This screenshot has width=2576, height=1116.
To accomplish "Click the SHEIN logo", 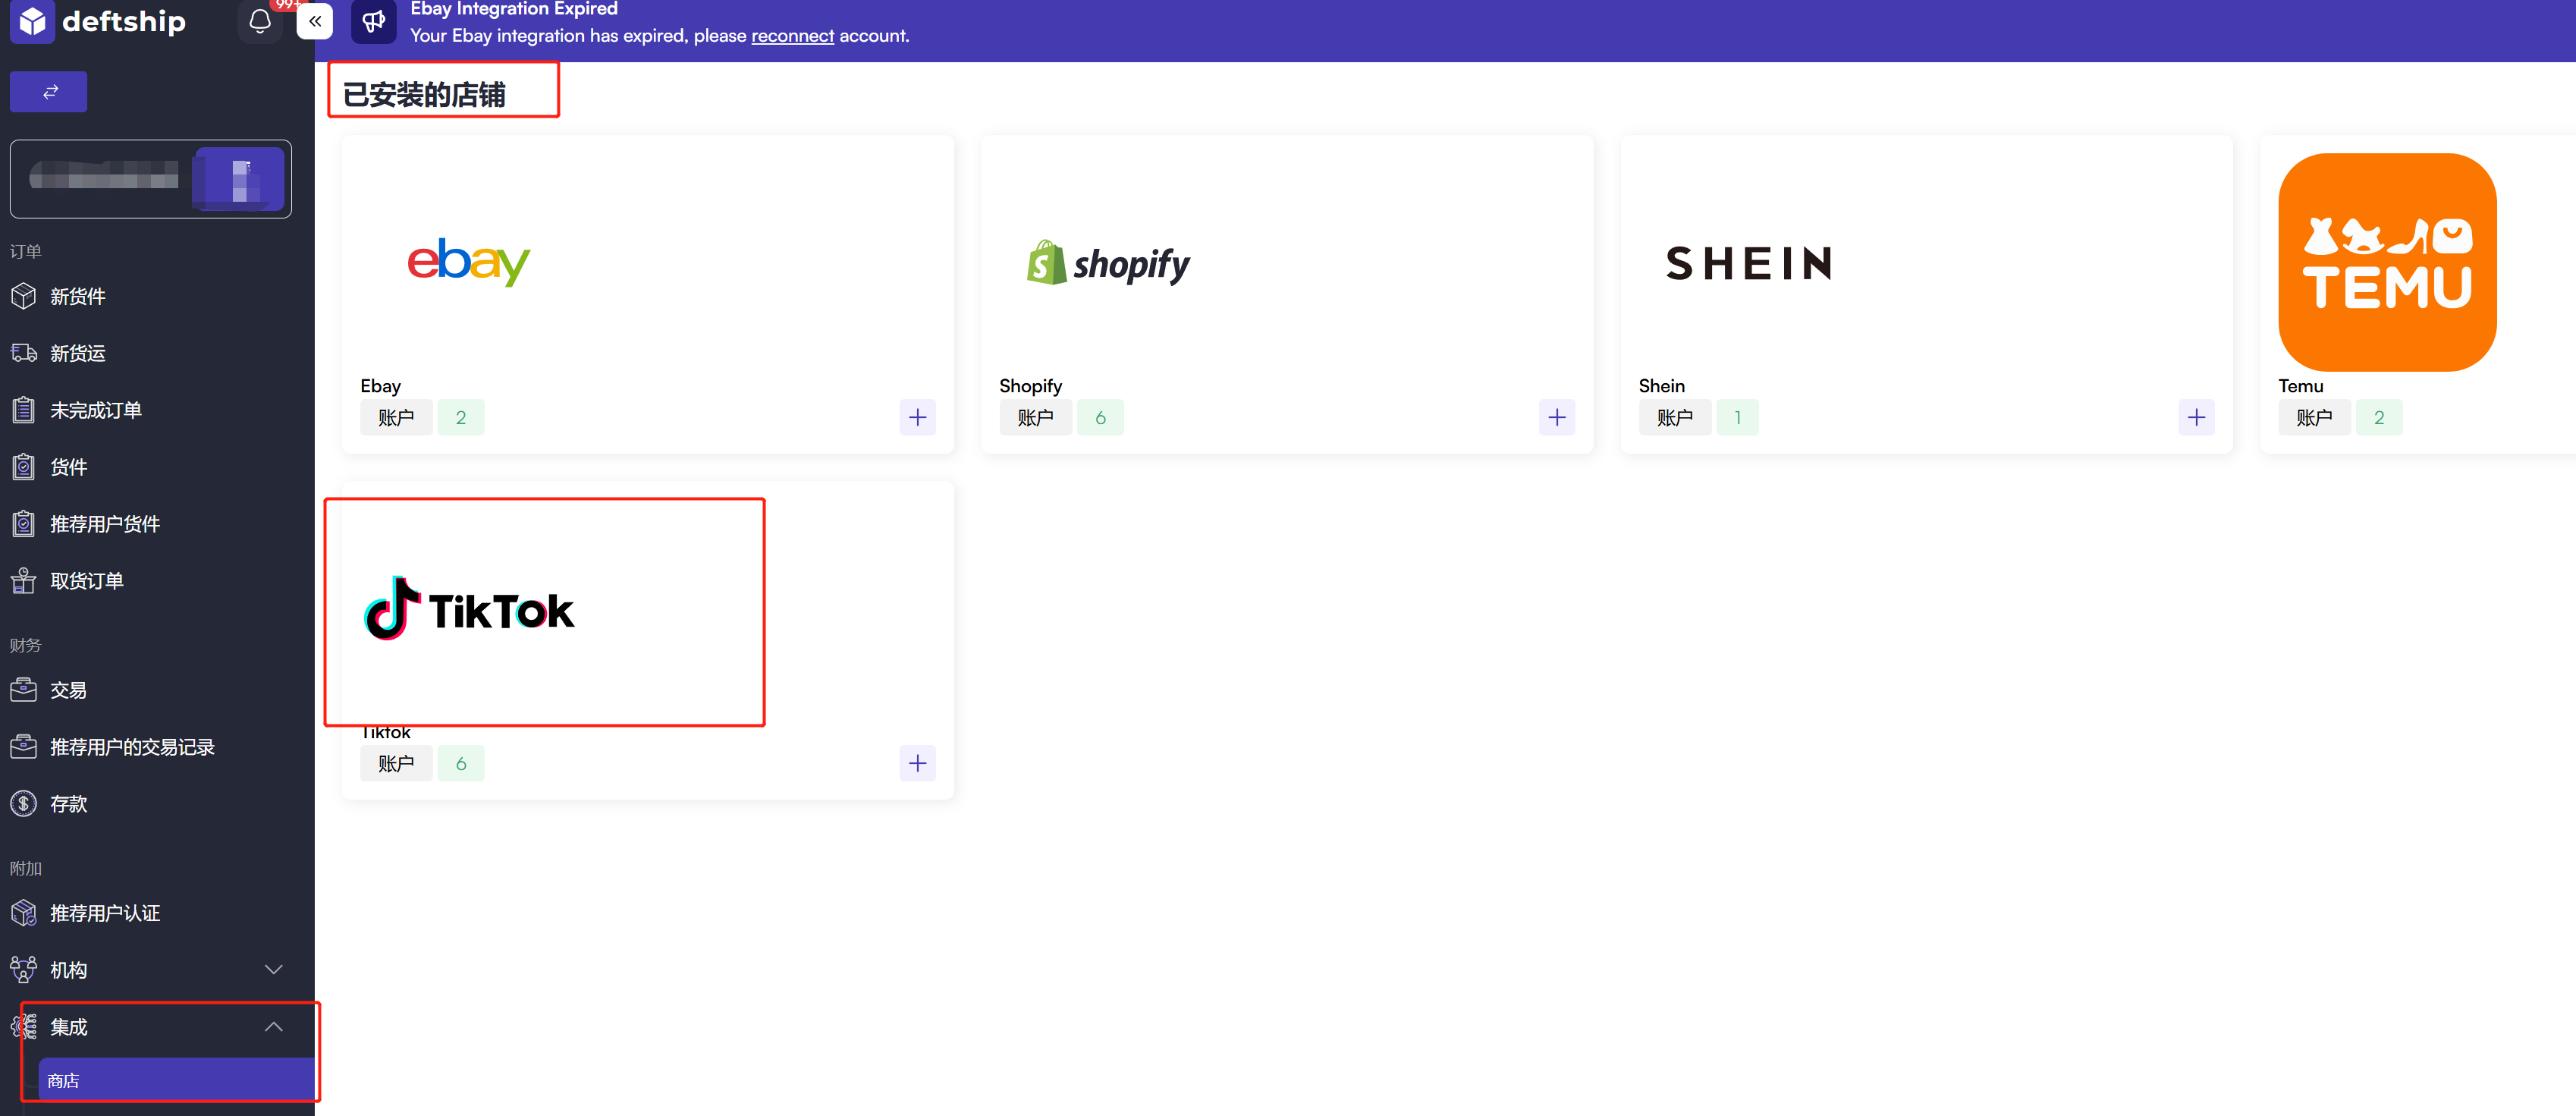I will click(1748, 264).
